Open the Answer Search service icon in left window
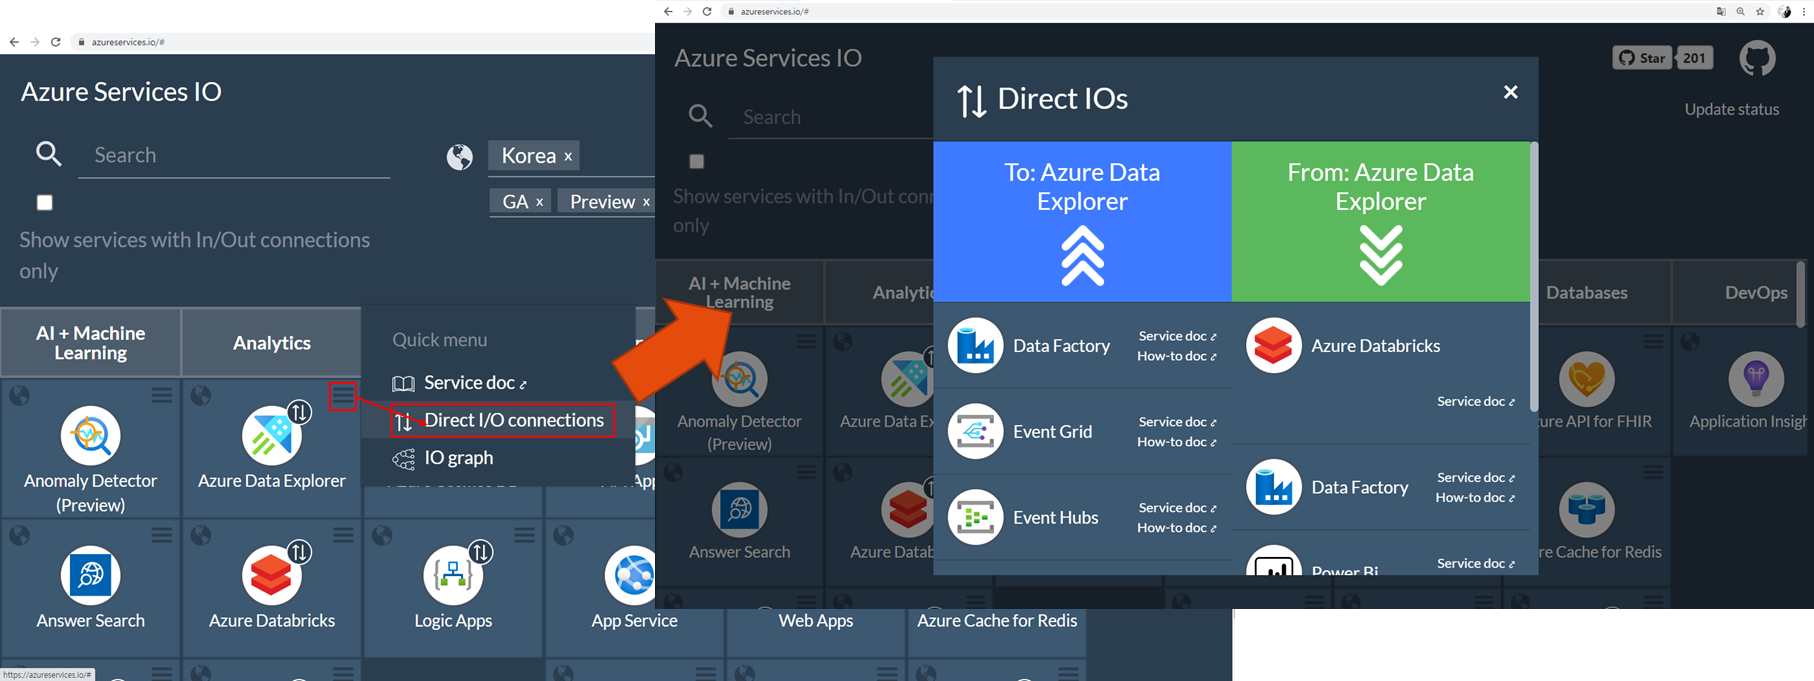The height and width of the screenshot is (681, 1814). [x=91, y=575]
